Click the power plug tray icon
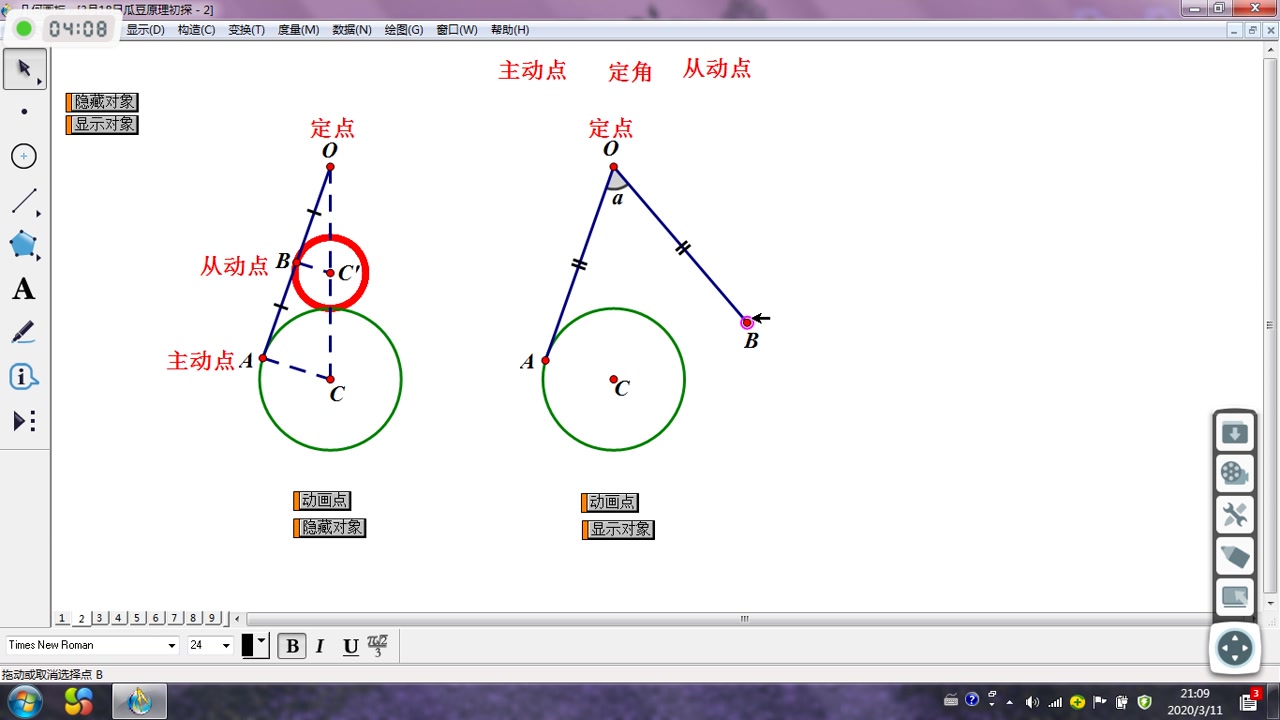This screenshot has height=720, width=1280. [x=1122, y=701]
